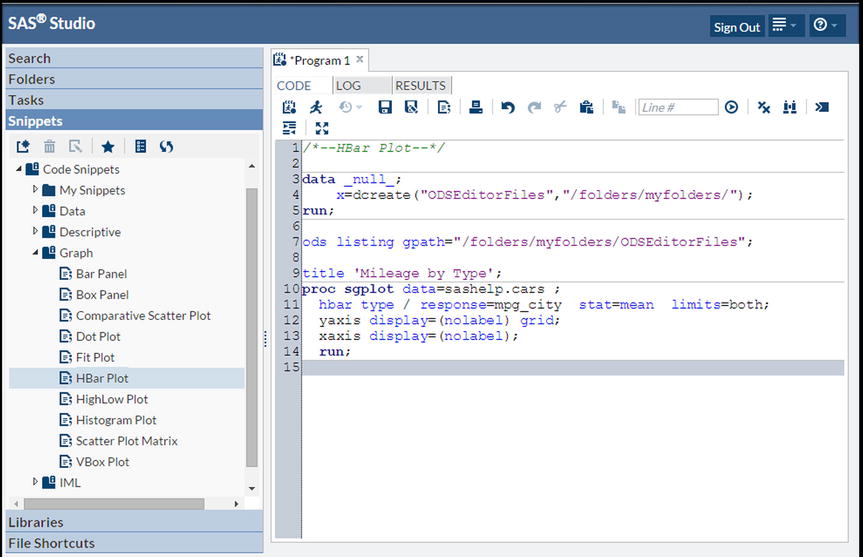Image resolution: width=863 pixels, height=557 pixels.
Task: Click the scroll down arrow in snippets tree
Action: click(252, 488)
